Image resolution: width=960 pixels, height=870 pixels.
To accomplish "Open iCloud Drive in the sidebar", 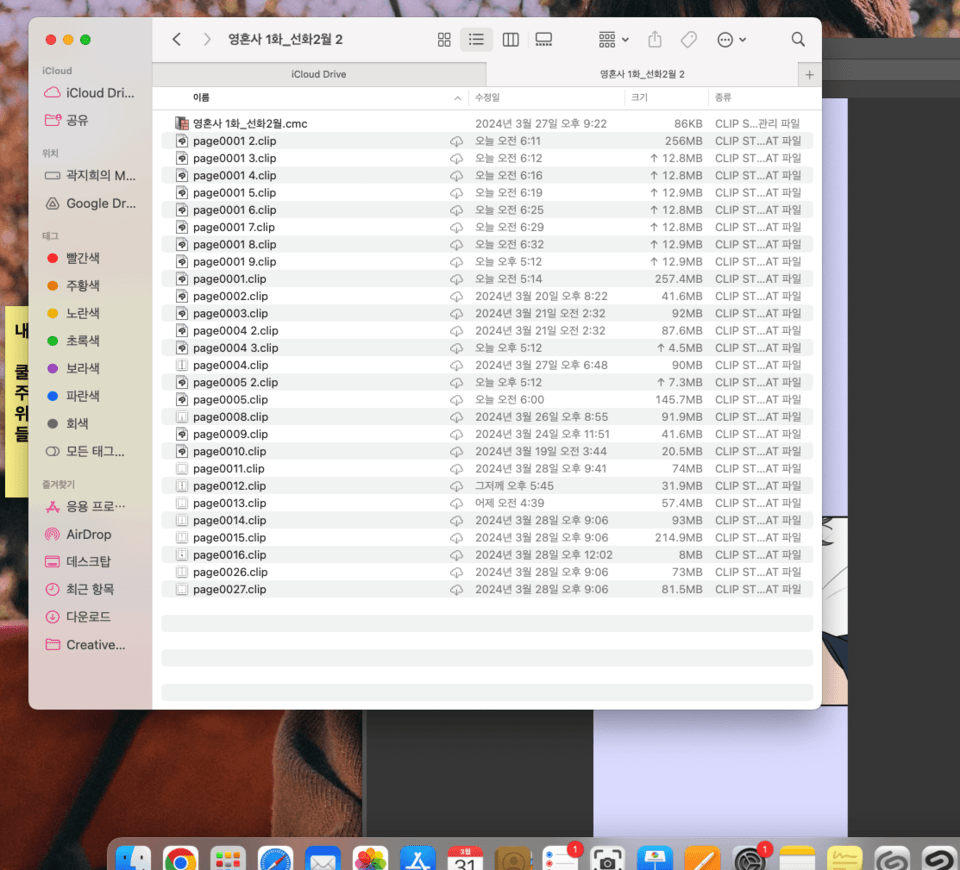I will click(x=90, y=93).
